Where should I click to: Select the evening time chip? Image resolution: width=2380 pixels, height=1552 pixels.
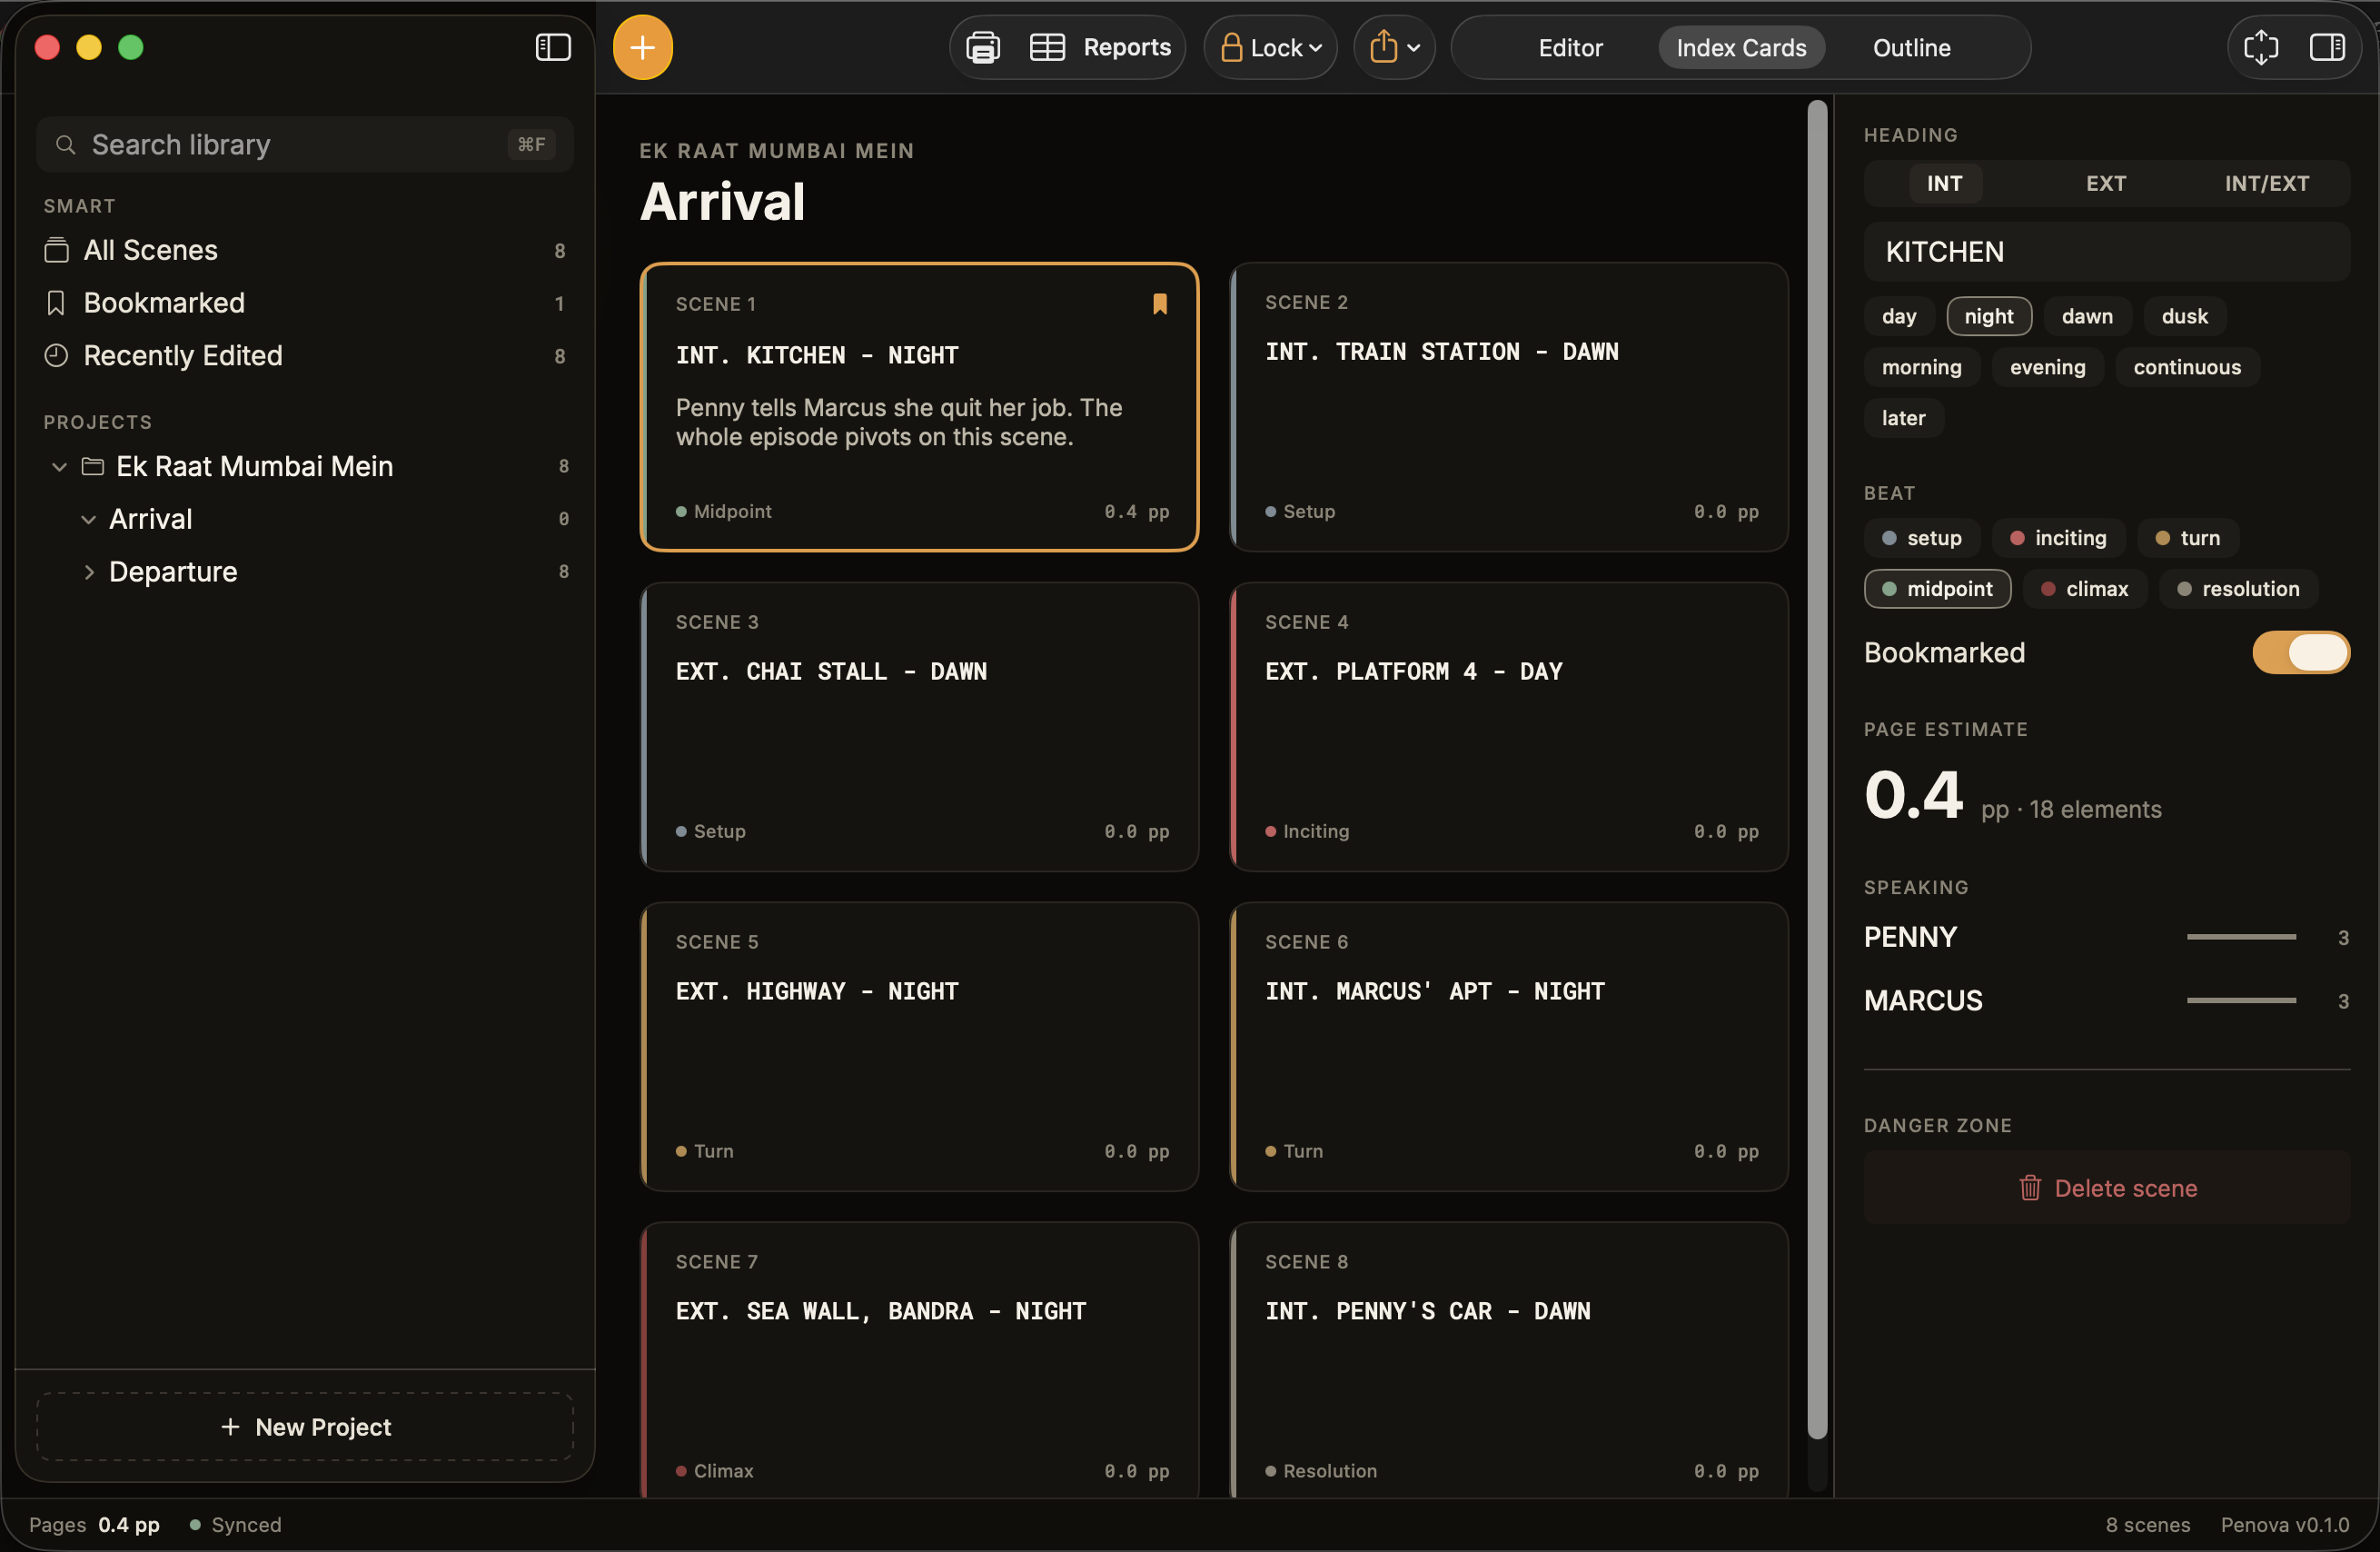pos(2047,367)
